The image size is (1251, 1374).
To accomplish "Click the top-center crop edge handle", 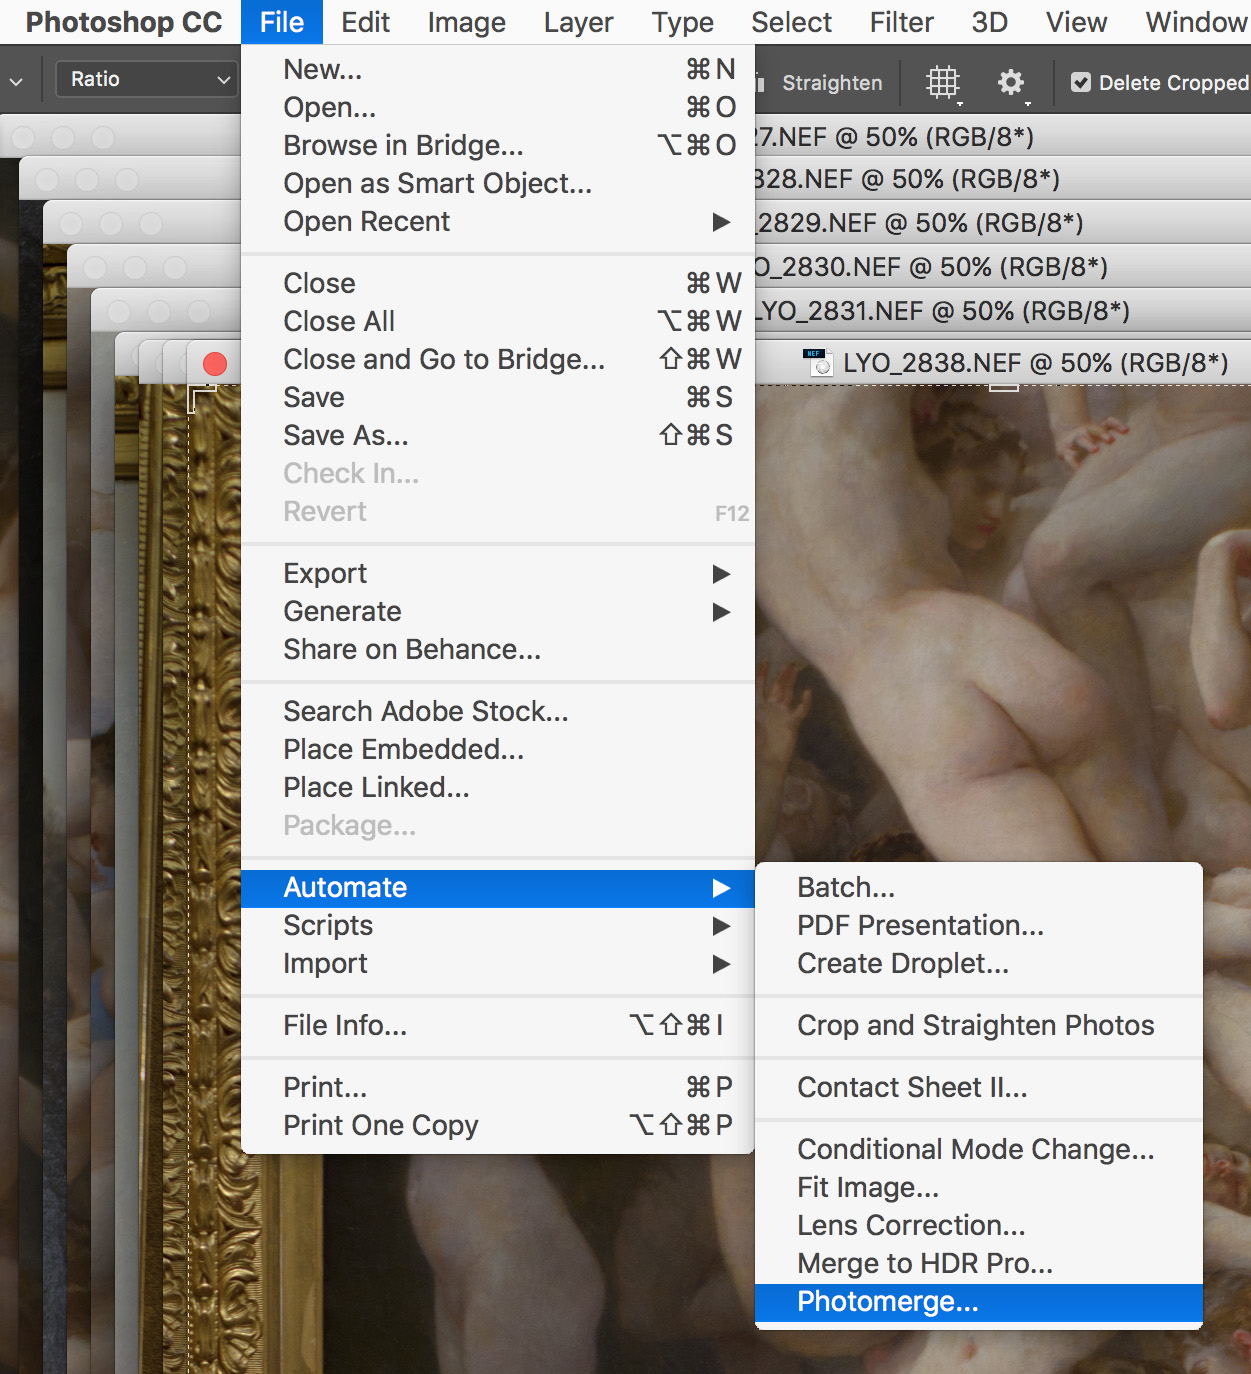I will 1003,388.
